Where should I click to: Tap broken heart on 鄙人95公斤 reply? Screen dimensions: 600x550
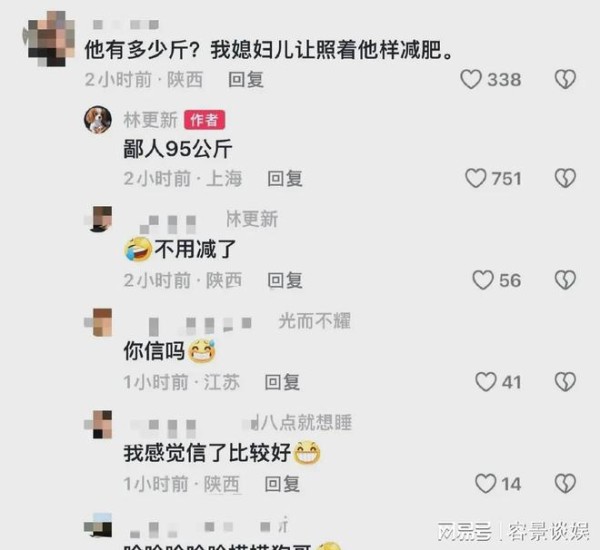point(565,178)
